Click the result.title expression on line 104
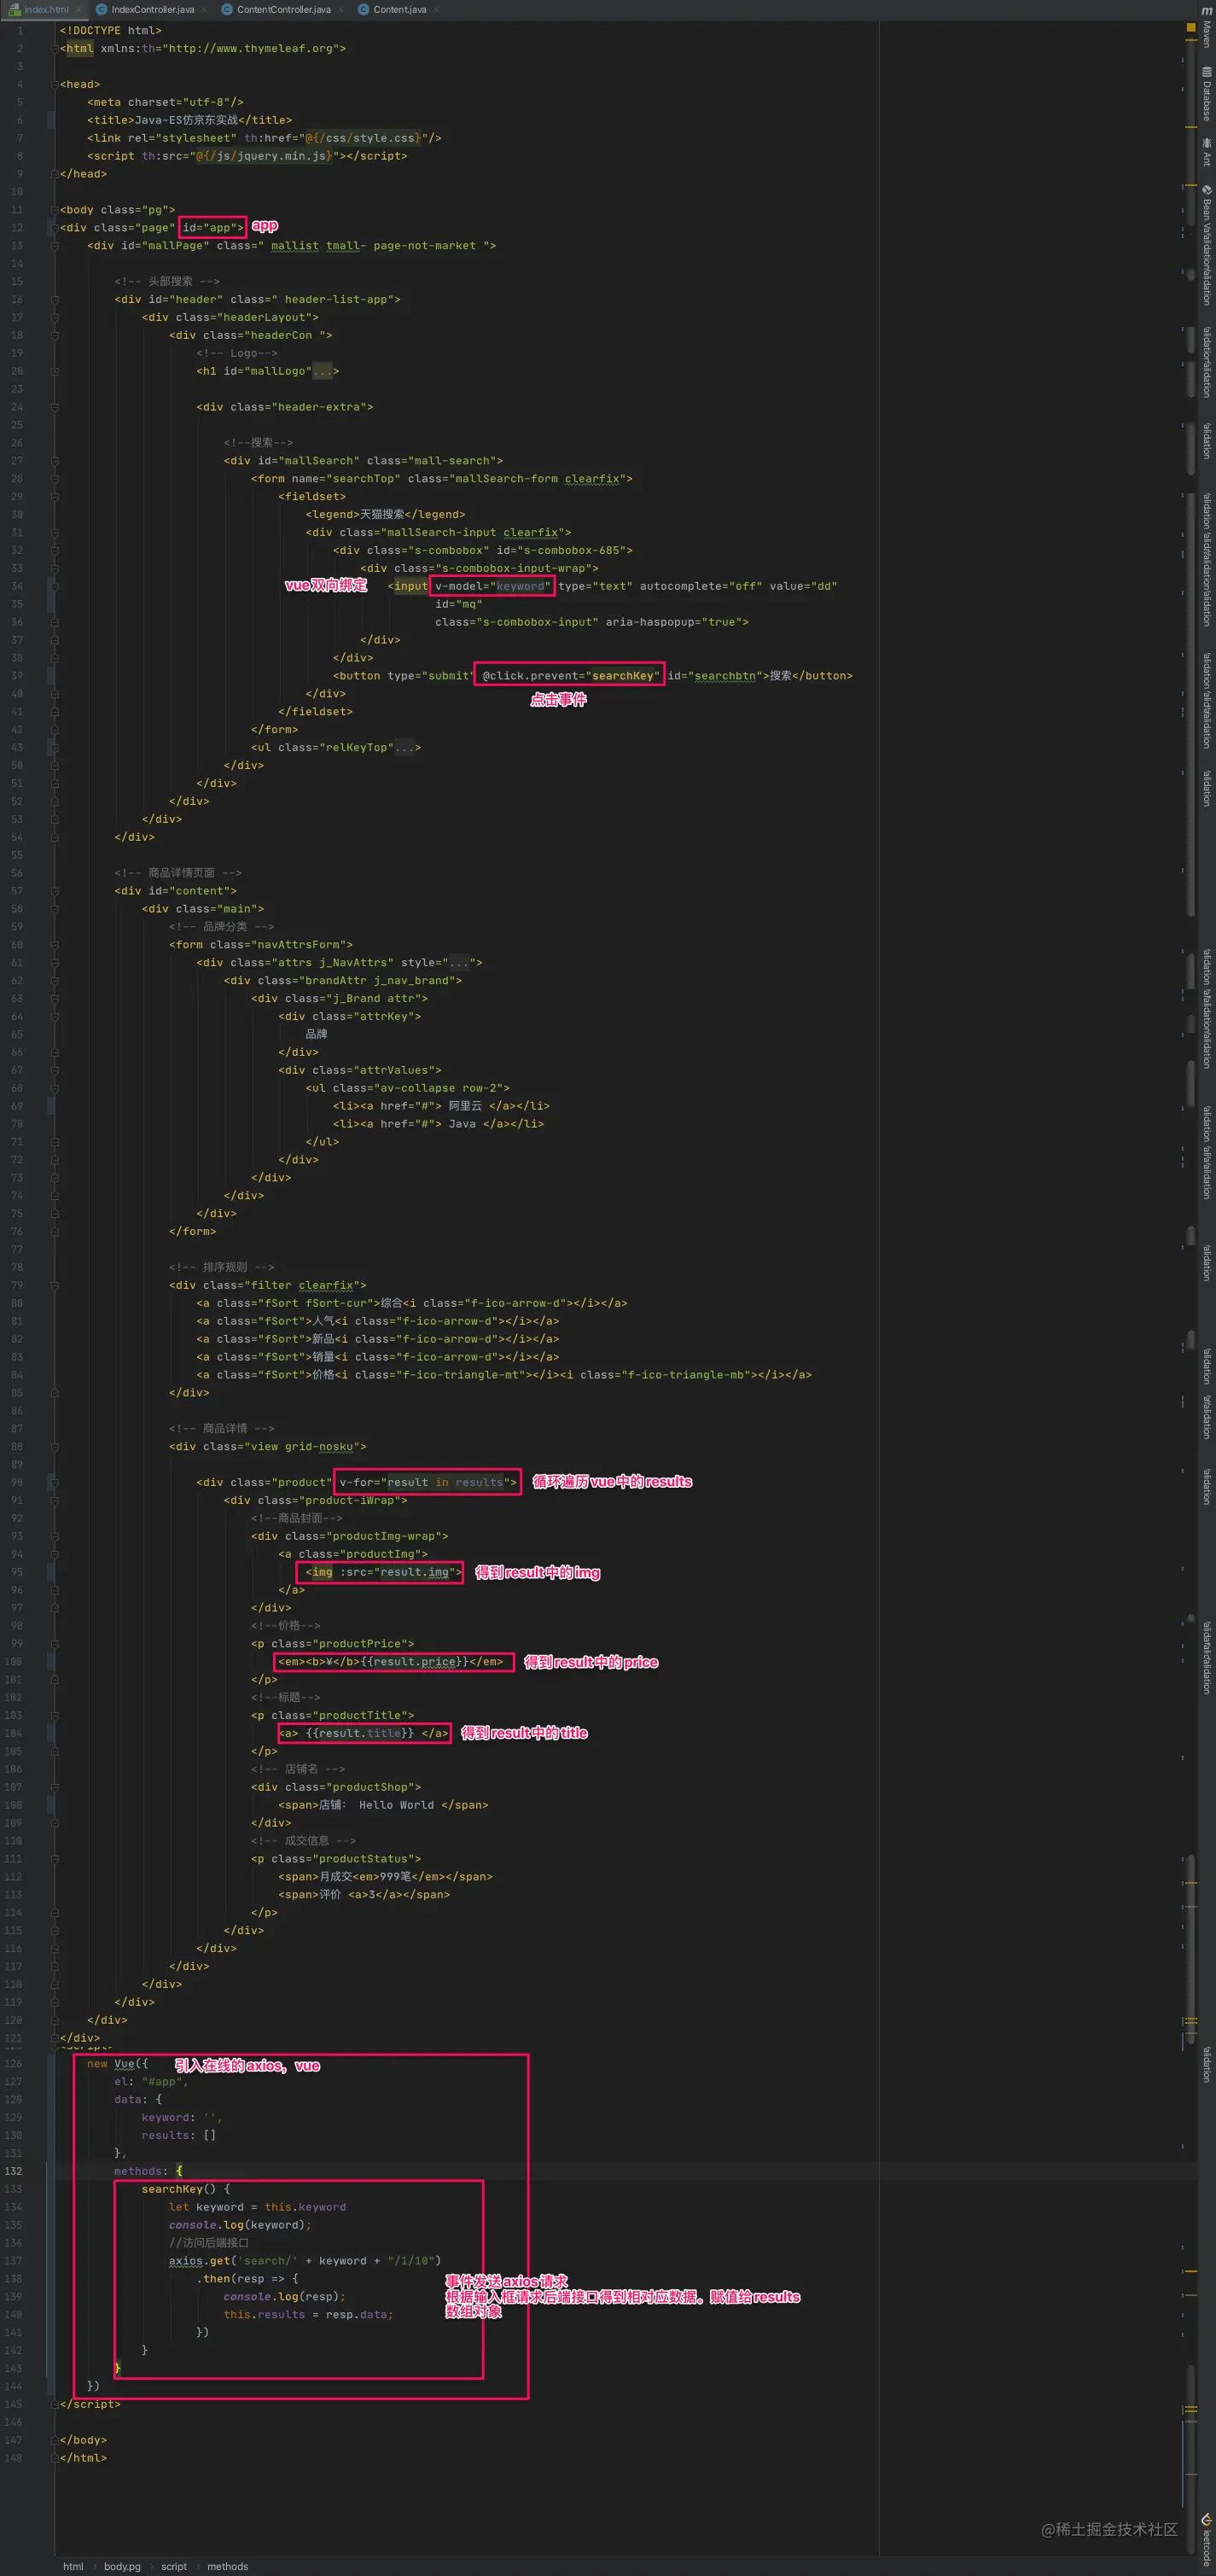Image resolution: width=1216 pixels, height=2576 pixels. pyautogui.click(x=360, y=1733)
